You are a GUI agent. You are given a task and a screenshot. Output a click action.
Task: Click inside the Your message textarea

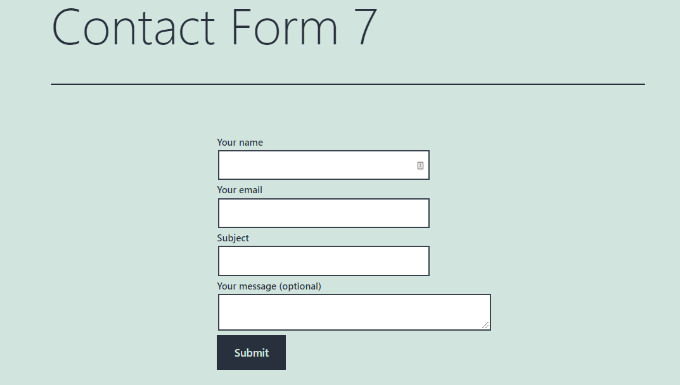point(354,312)
